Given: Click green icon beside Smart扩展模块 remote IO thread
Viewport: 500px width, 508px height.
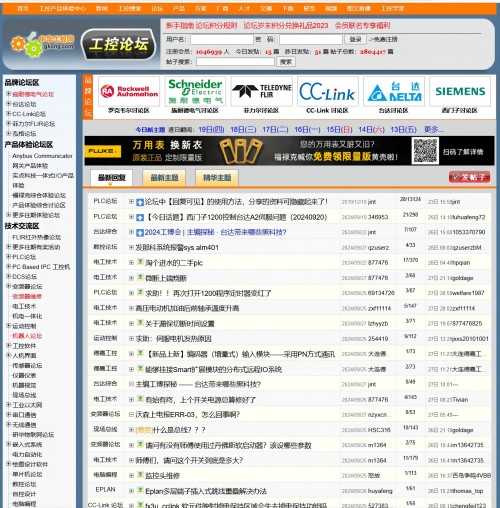Looking at the screenshot, I should coord(140,368).
